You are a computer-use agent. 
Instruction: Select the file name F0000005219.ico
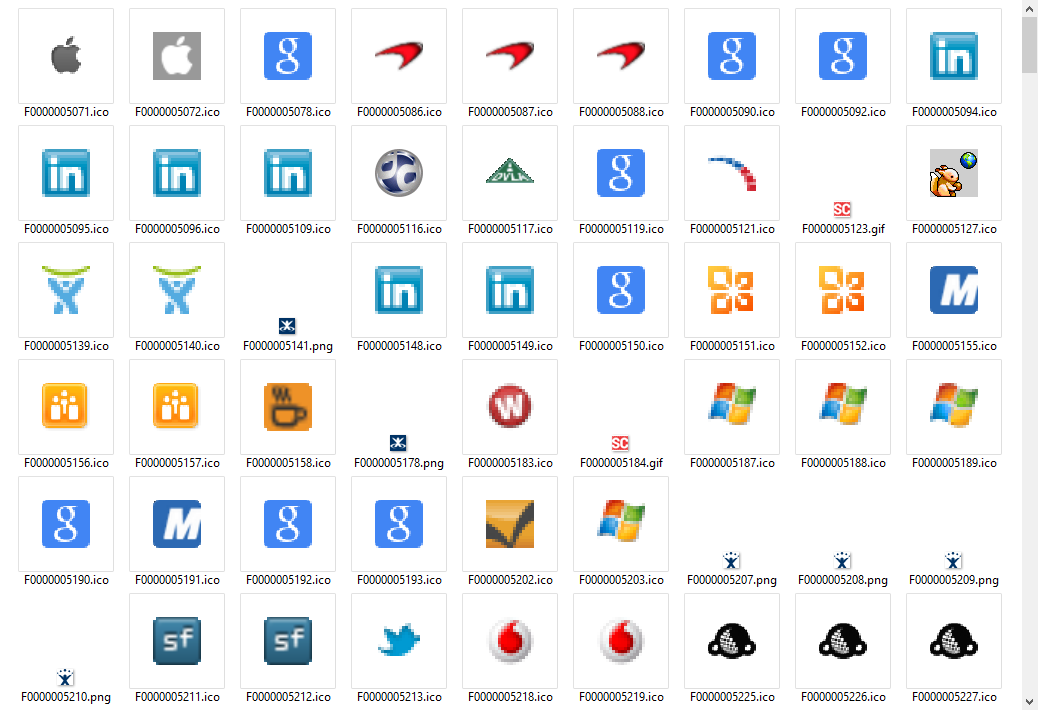[x=622, y=697]
